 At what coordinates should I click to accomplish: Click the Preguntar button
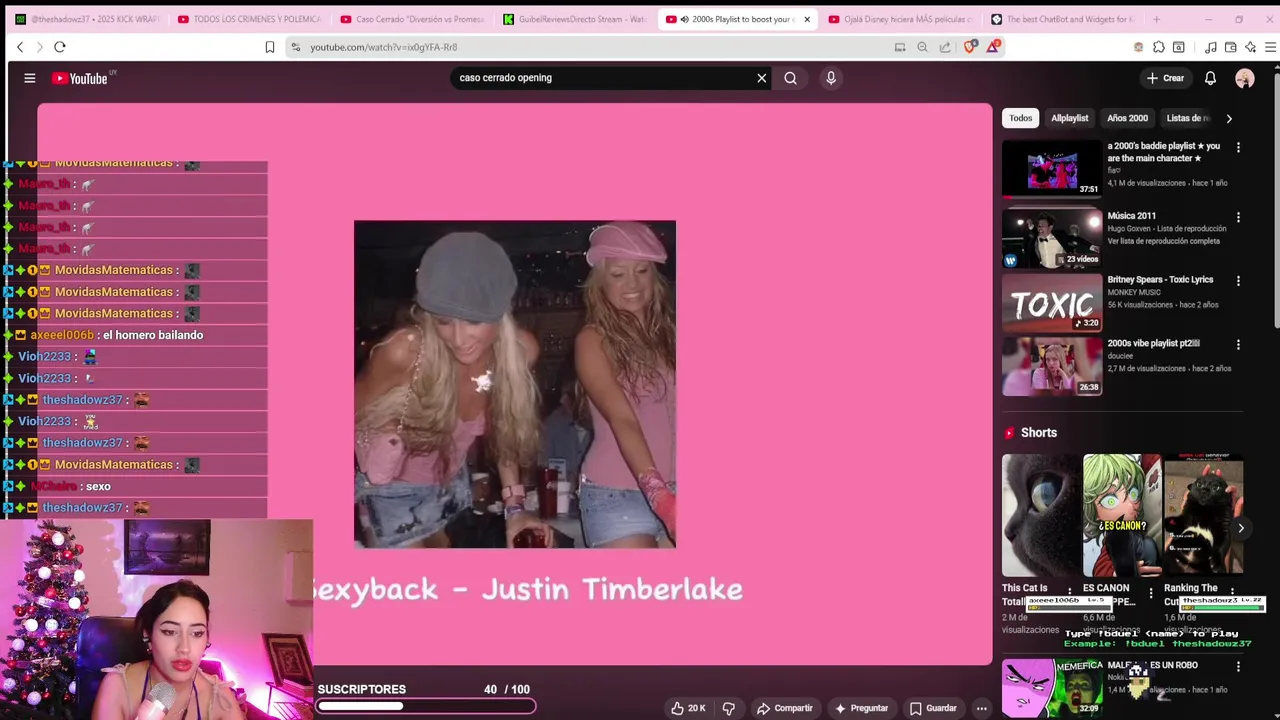pos(861,708)
